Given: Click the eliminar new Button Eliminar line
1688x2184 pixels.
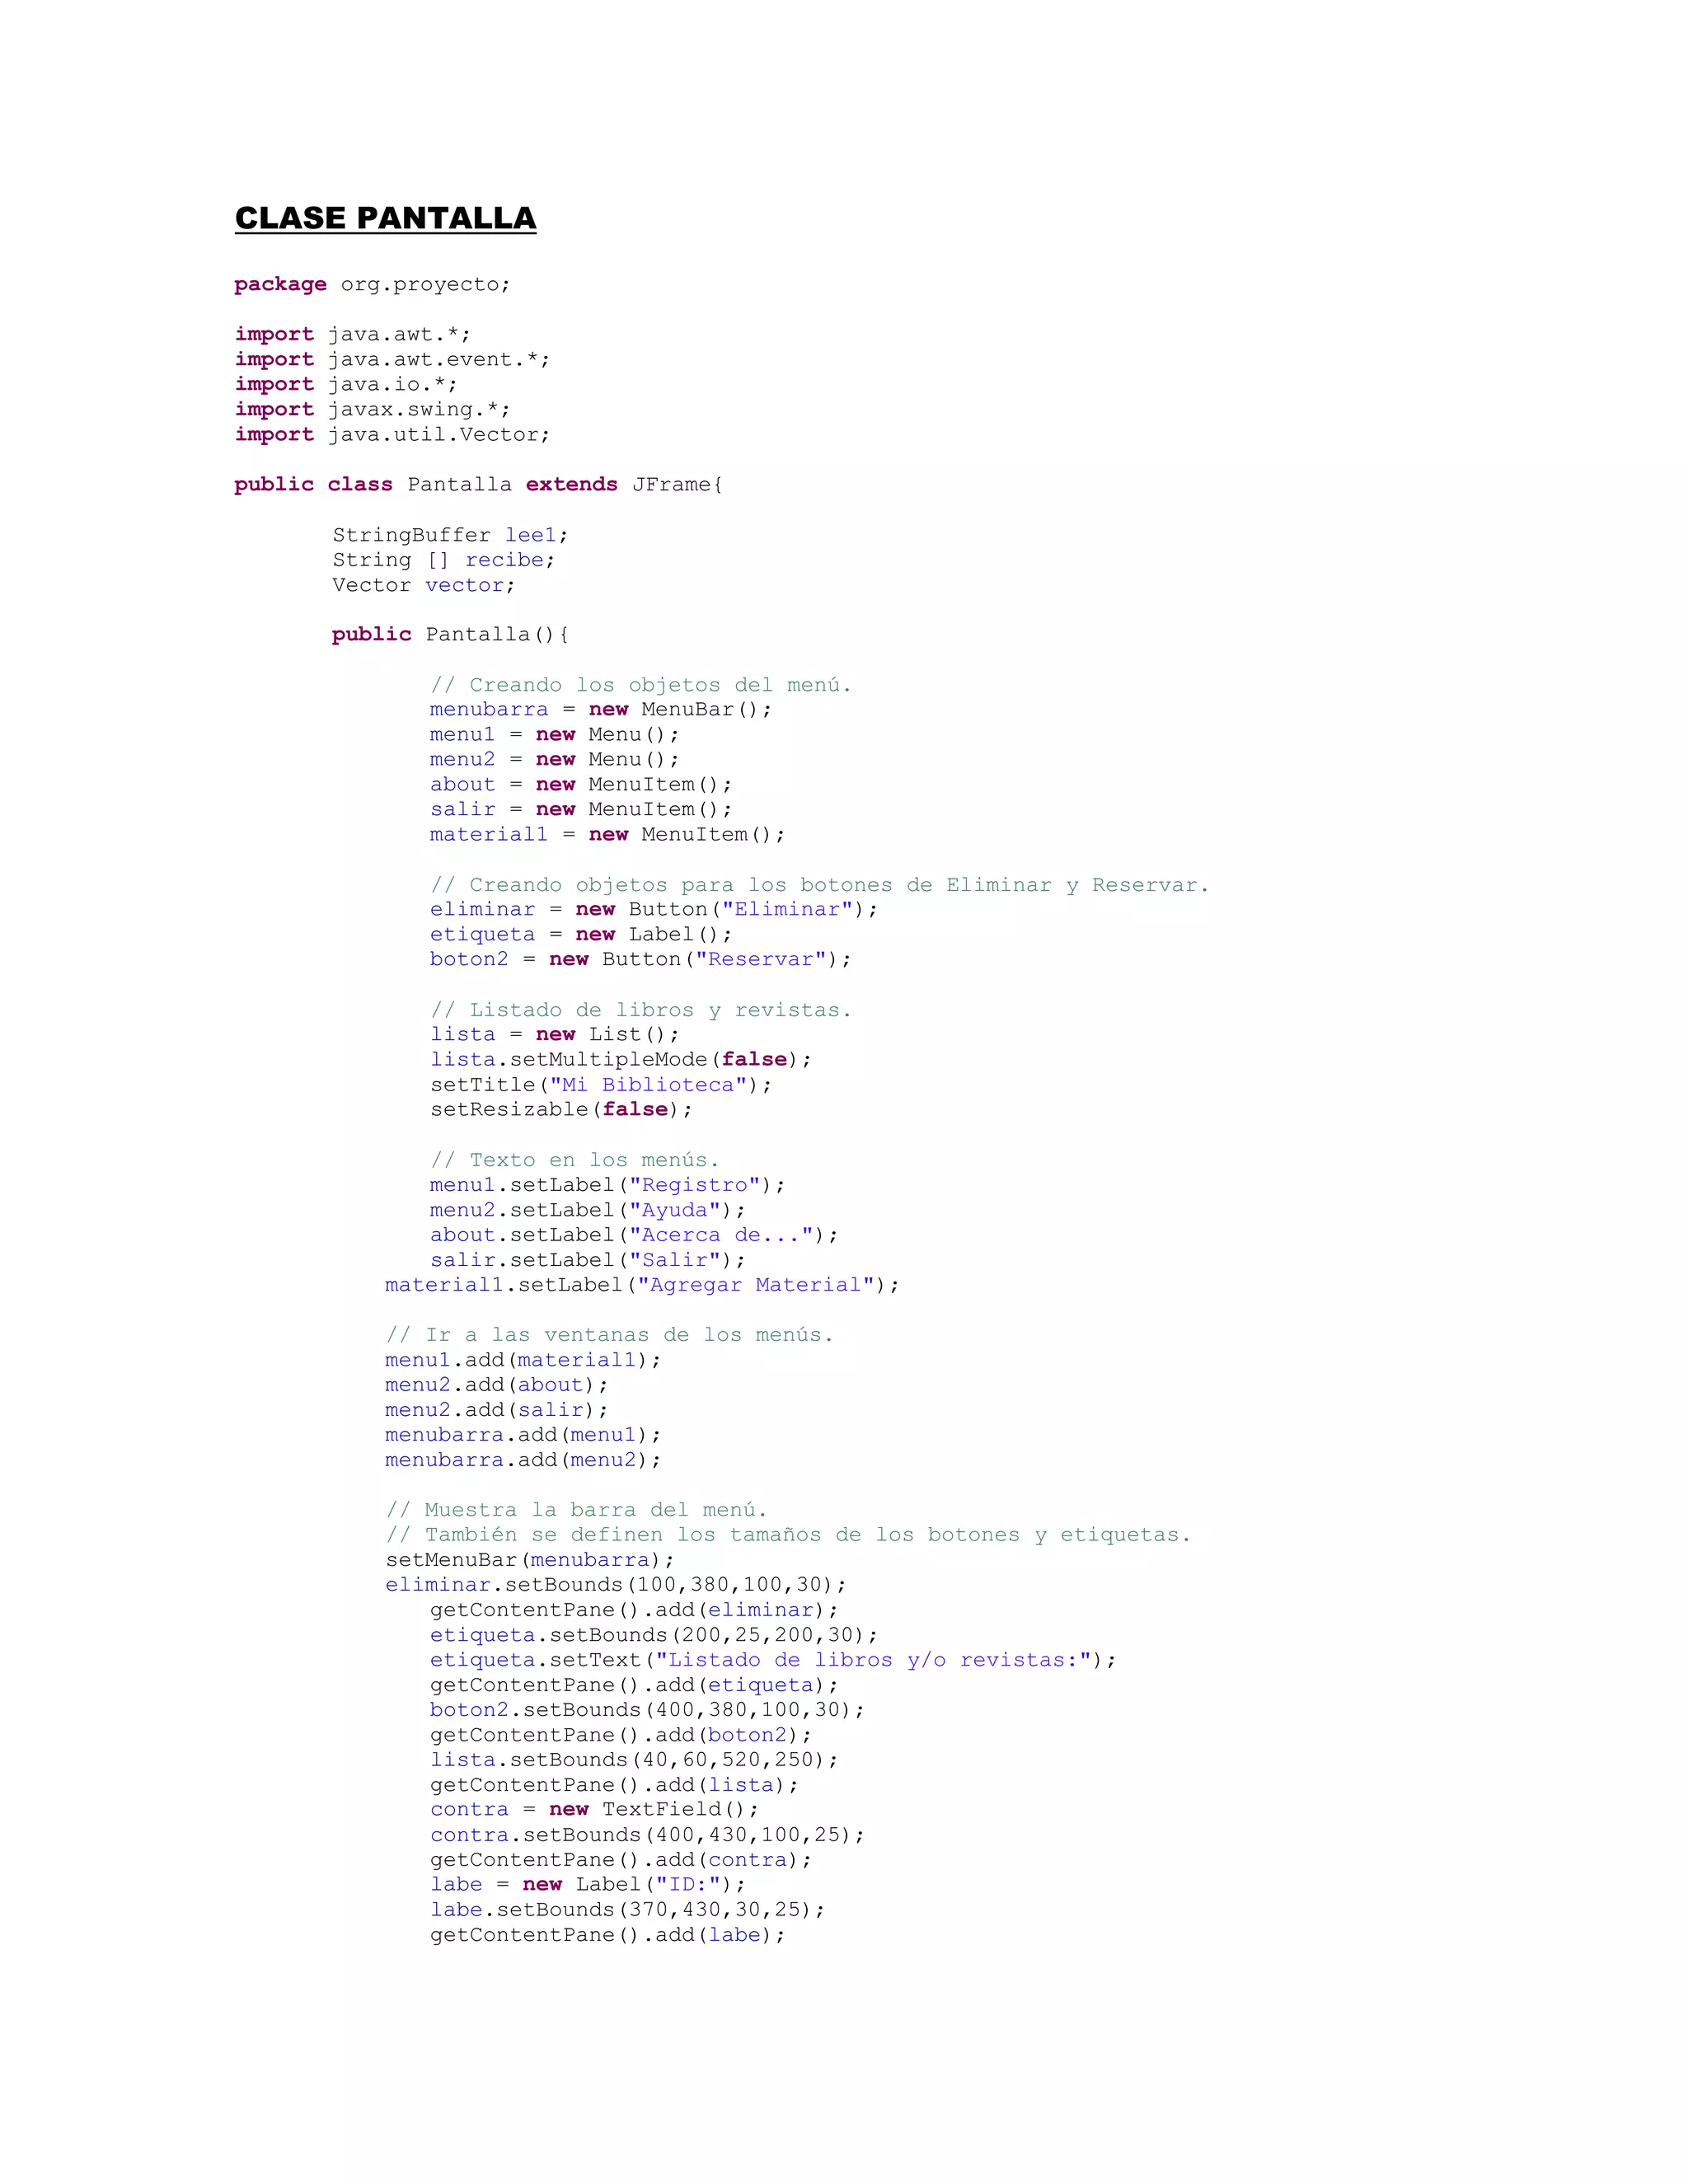Looking at the screenshot, I should pyautogui.click(x=653, y=910).
